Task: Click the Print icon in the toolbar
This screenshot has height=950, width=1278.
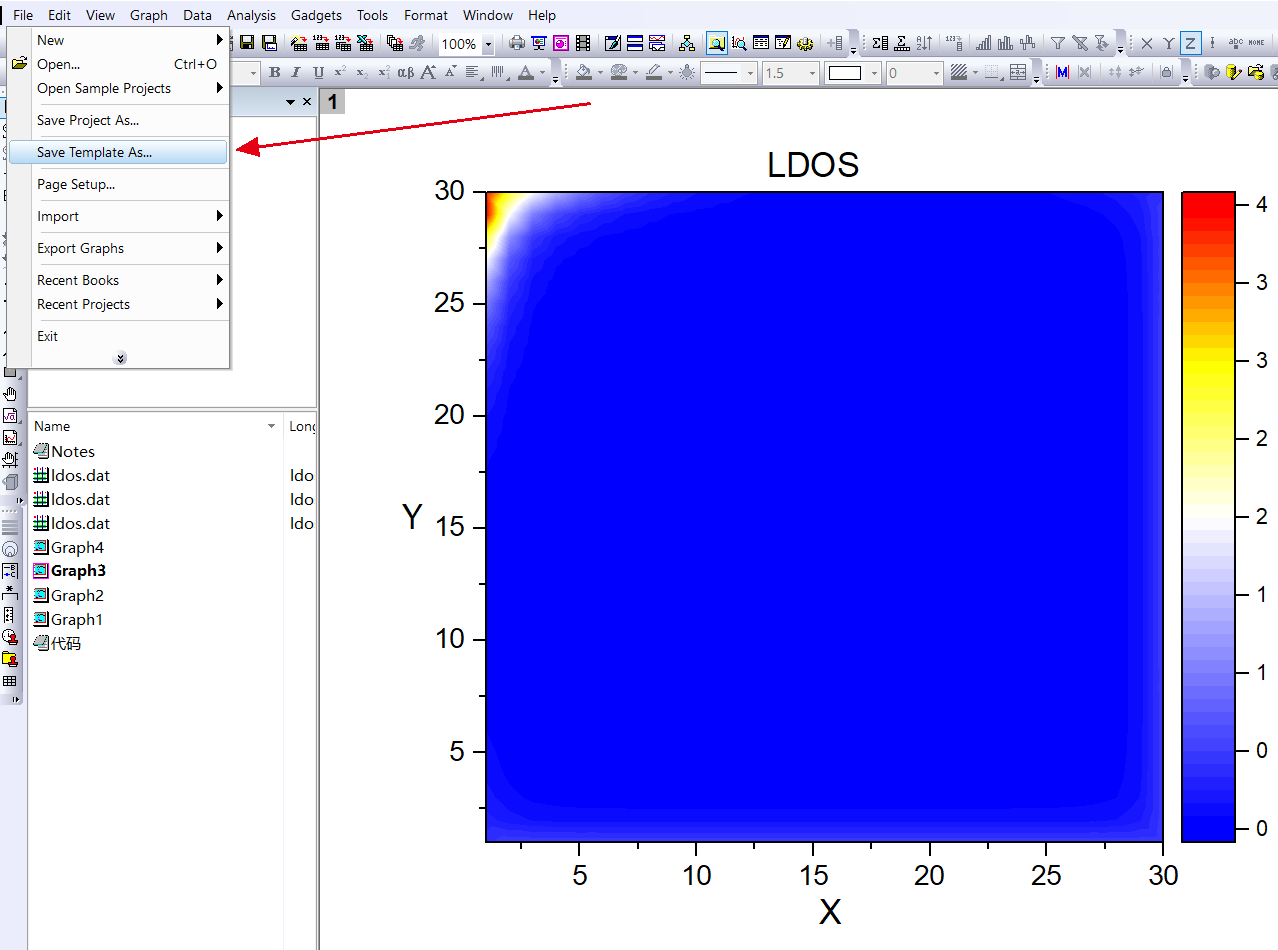Action: click(x=517, y=43)
